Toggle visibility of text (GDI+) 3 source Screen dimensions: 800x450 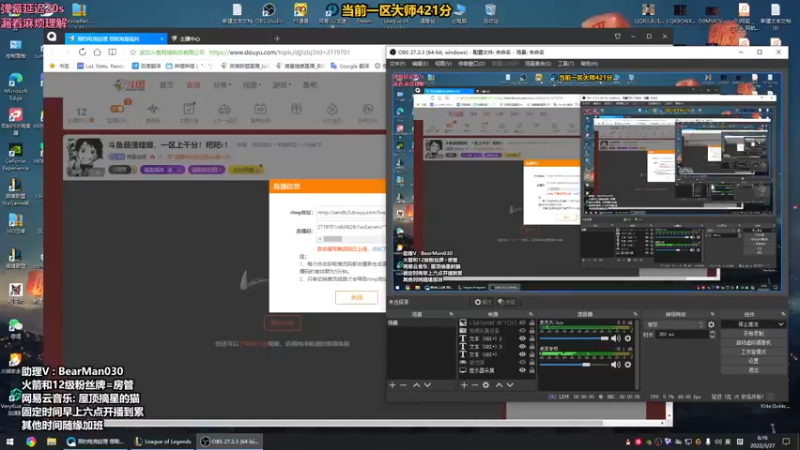[x=522, y=346]
